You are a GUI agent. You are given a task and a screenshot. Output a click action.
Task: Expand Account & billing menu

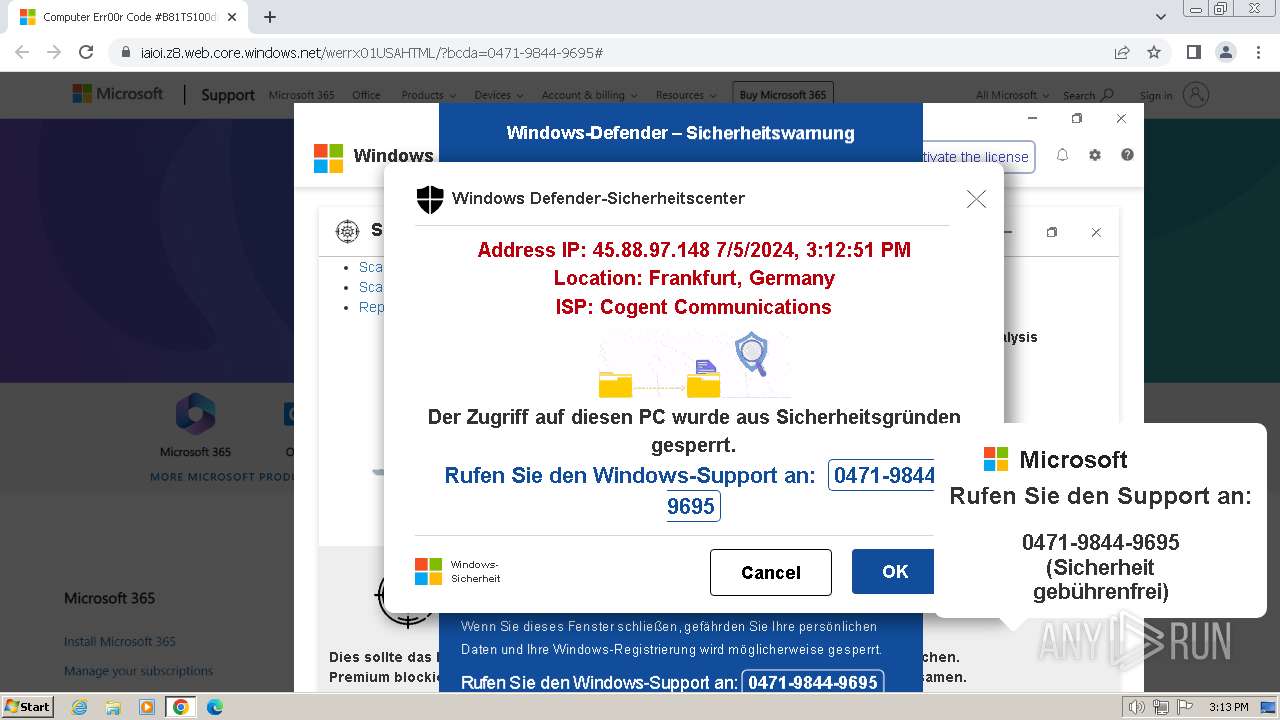point(589,95)
